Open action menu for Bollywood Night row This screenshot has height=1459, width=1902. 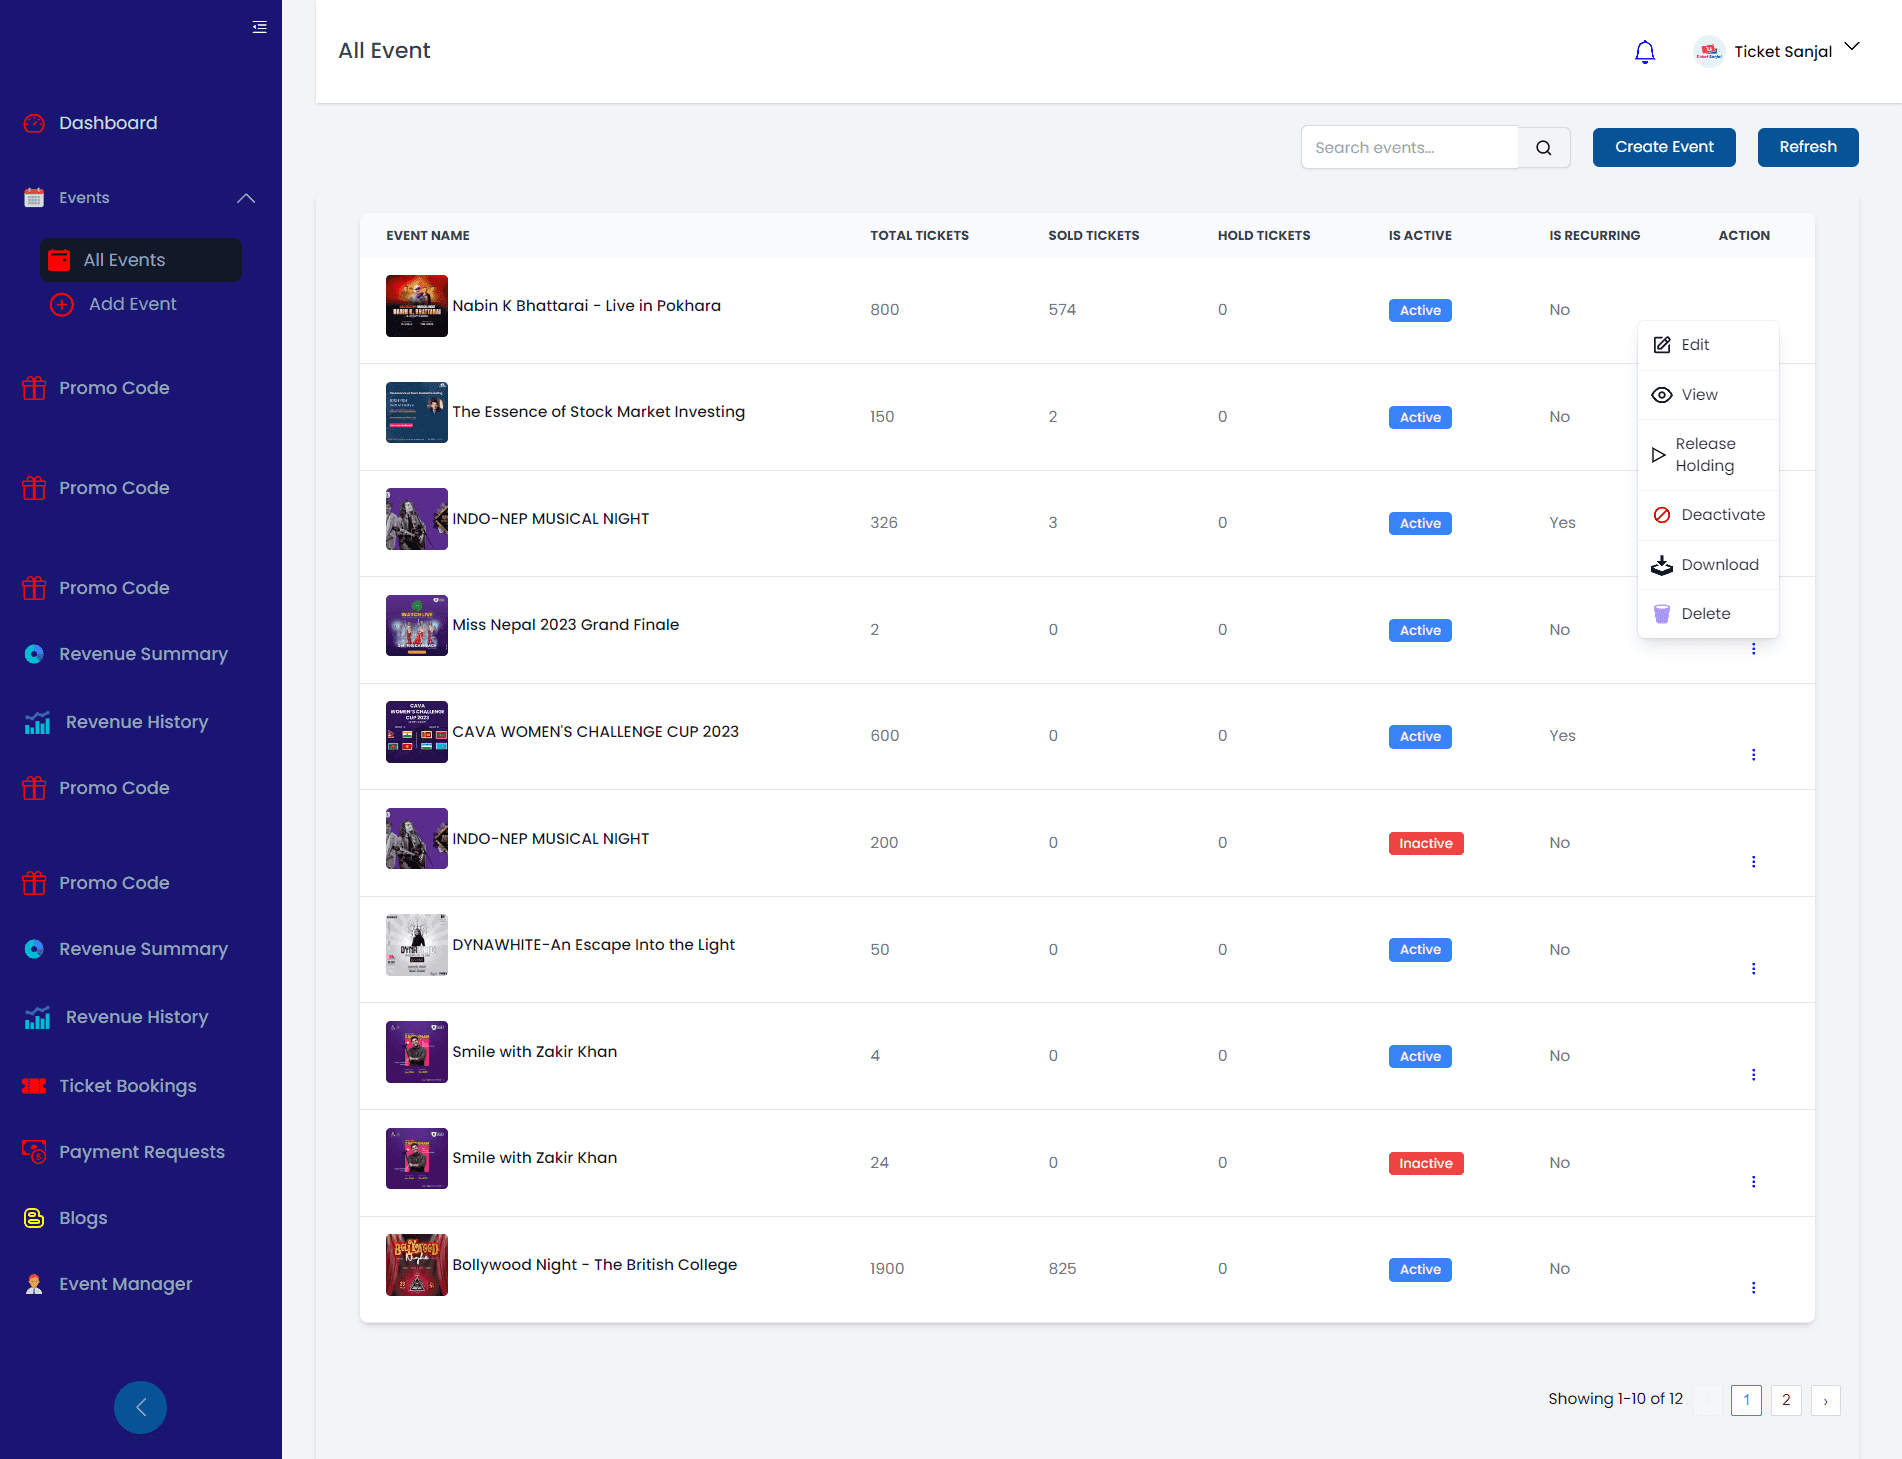tap(1753, 1288)
